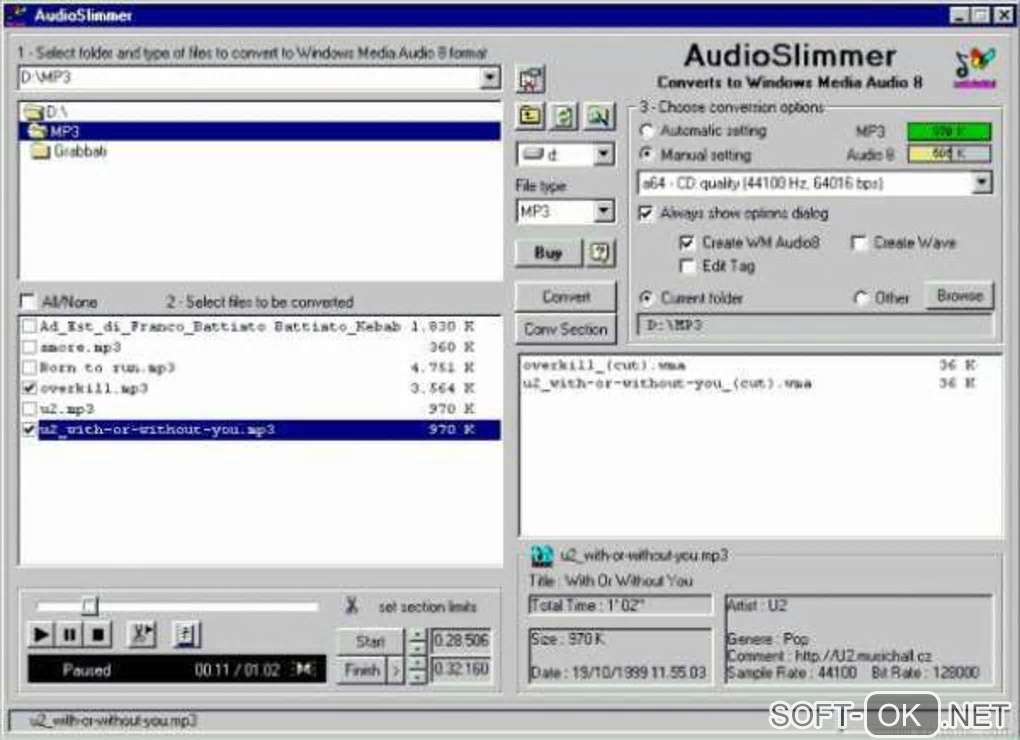Open the a64 CD quality preset dropdown
Viewport: 1020px width, 740px height.
982,183
